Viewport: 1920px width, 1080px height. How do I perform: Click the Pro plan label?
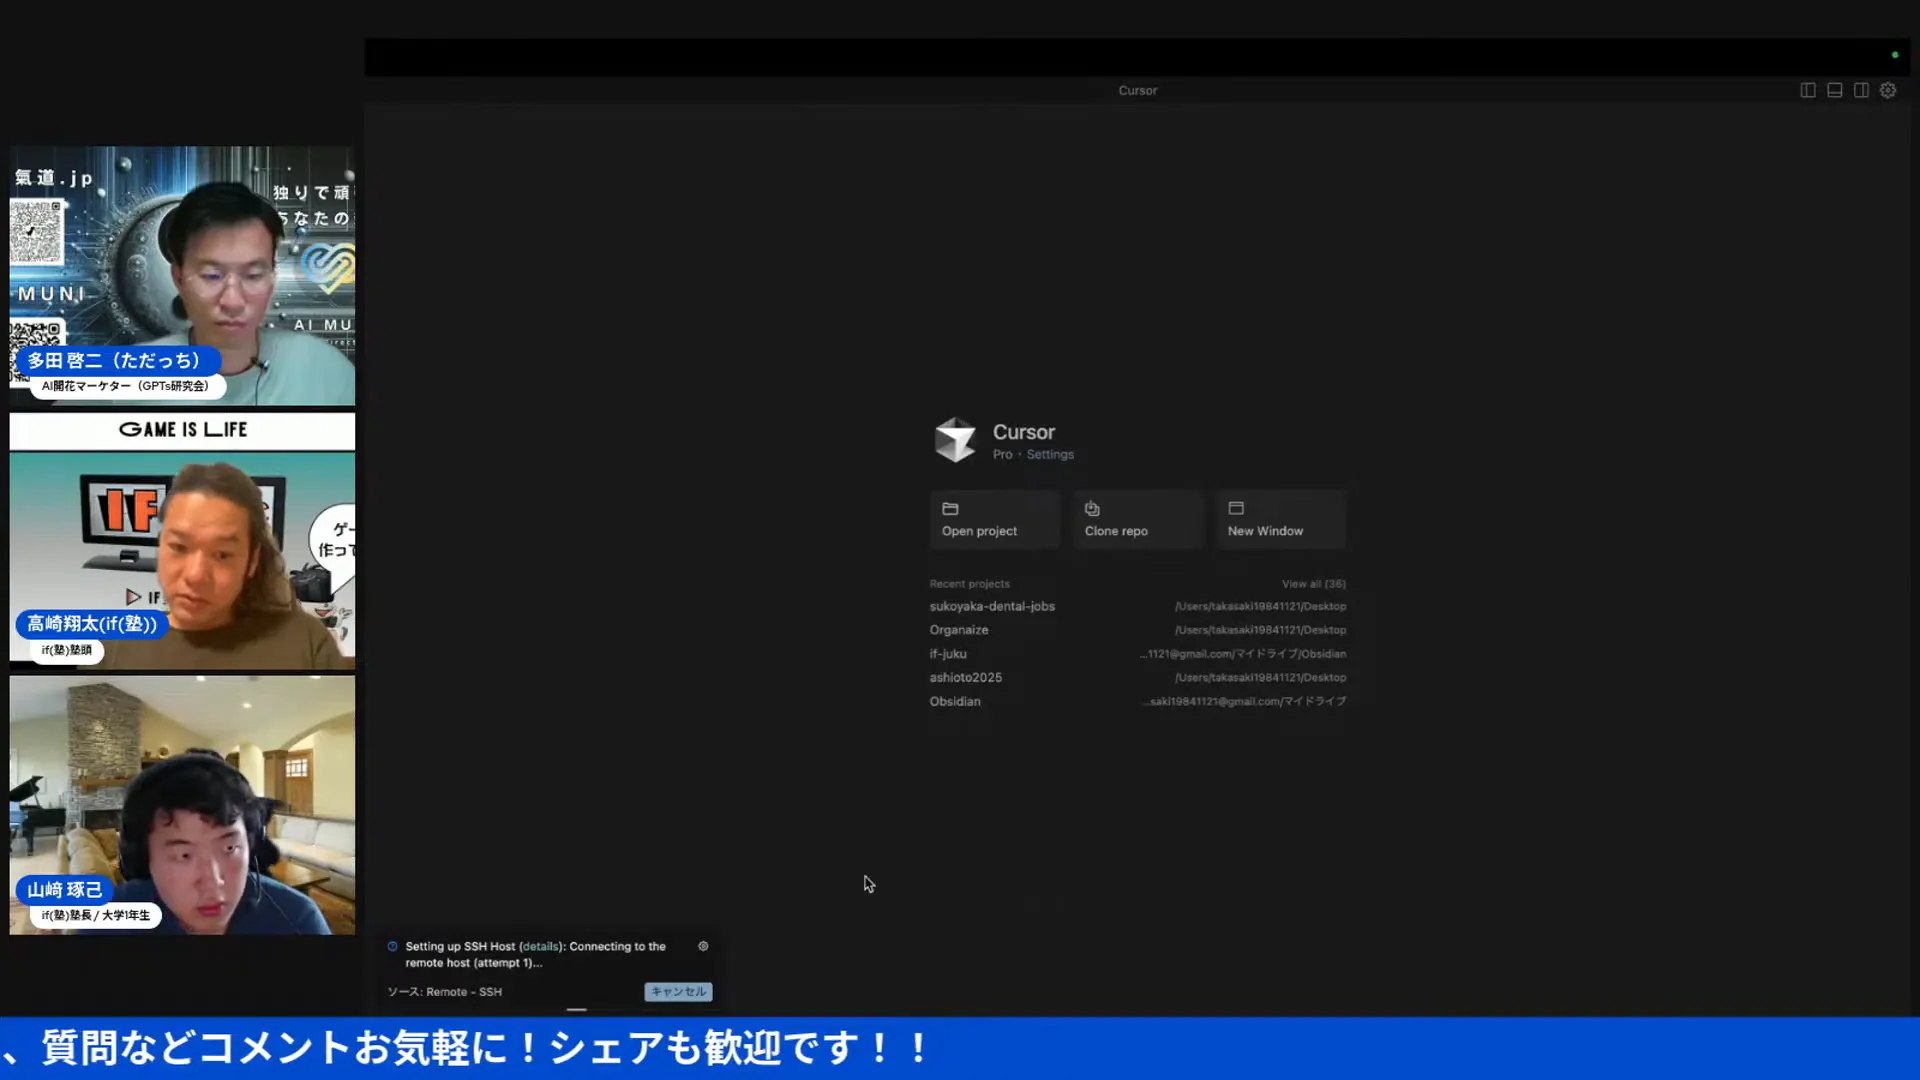pyautogui.click(x=1002, y=455)
